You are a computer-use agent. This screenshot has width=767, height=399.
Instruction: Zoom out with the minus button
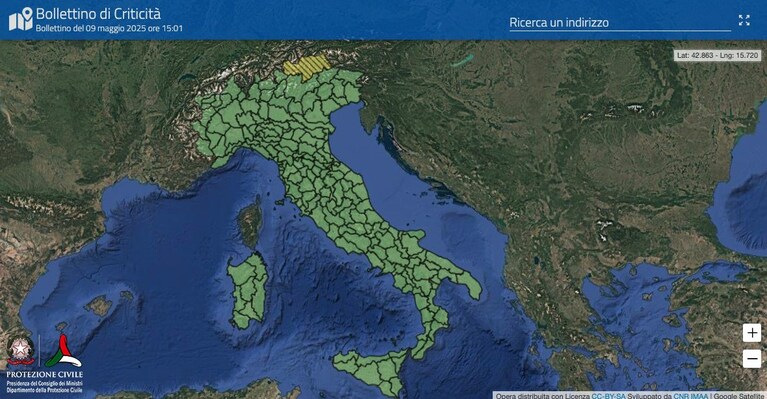pos(752,358)
